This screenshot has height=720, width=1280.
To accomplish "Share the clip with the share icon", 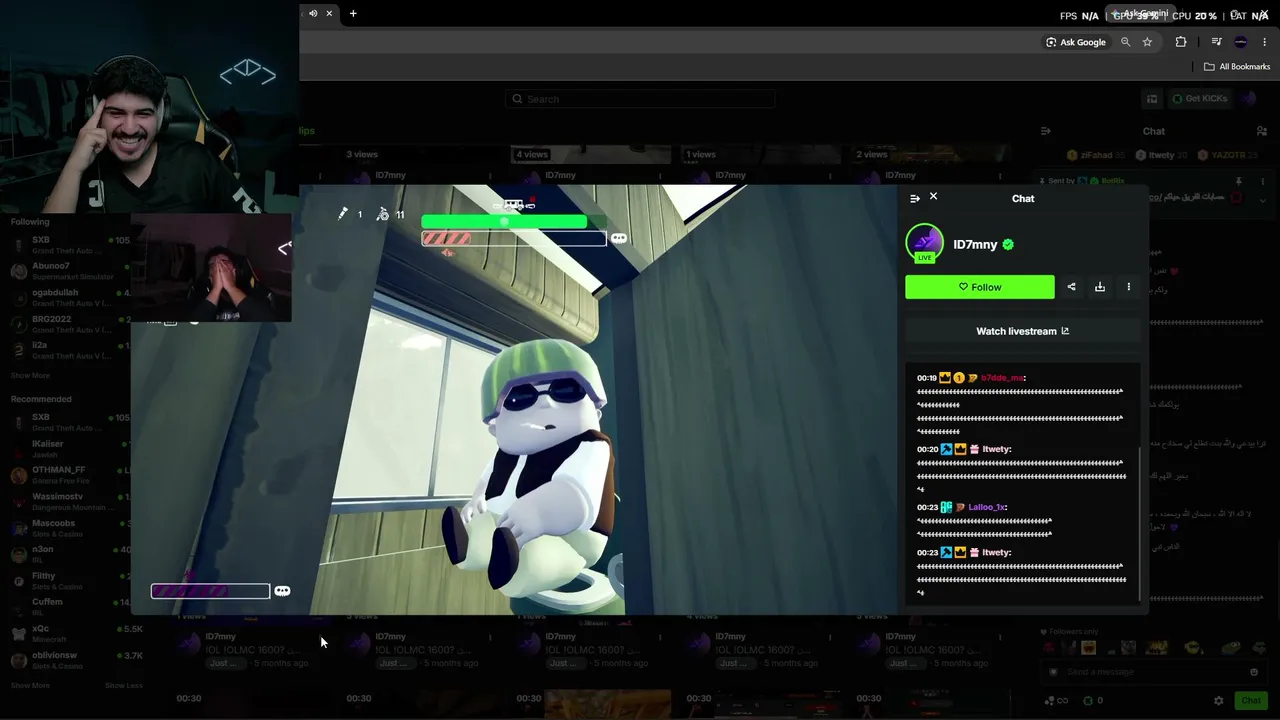I will click(1071, 287).
